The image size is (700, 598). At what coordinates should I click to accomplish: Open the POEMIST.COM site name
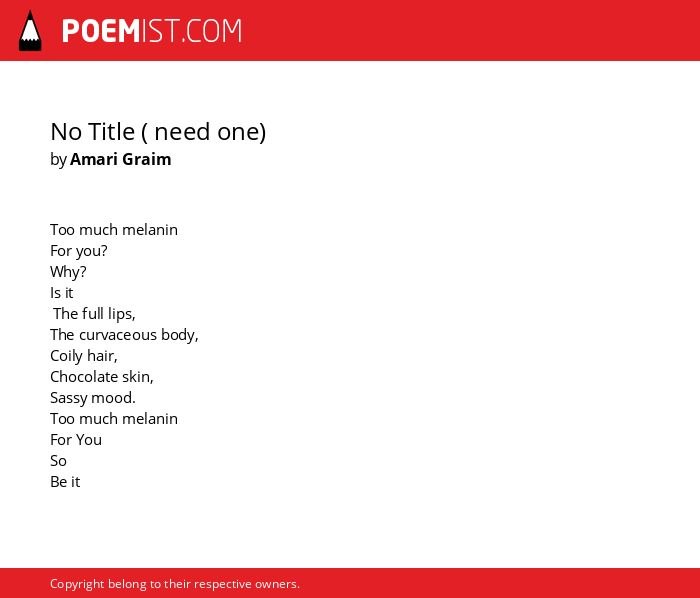click(x=152, y=31)
